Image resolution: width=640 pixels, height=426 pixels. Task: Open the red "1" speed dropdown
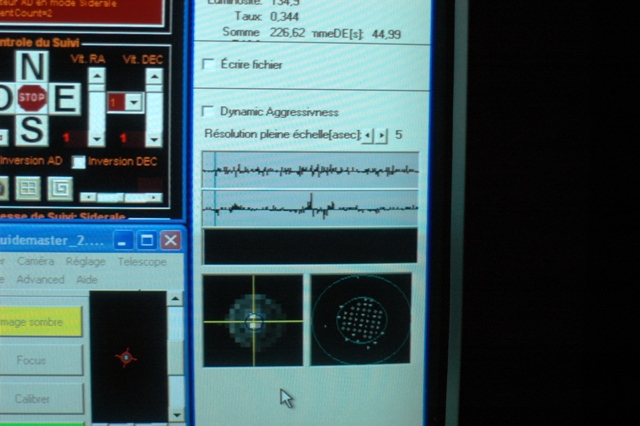(x=134, y=102)
